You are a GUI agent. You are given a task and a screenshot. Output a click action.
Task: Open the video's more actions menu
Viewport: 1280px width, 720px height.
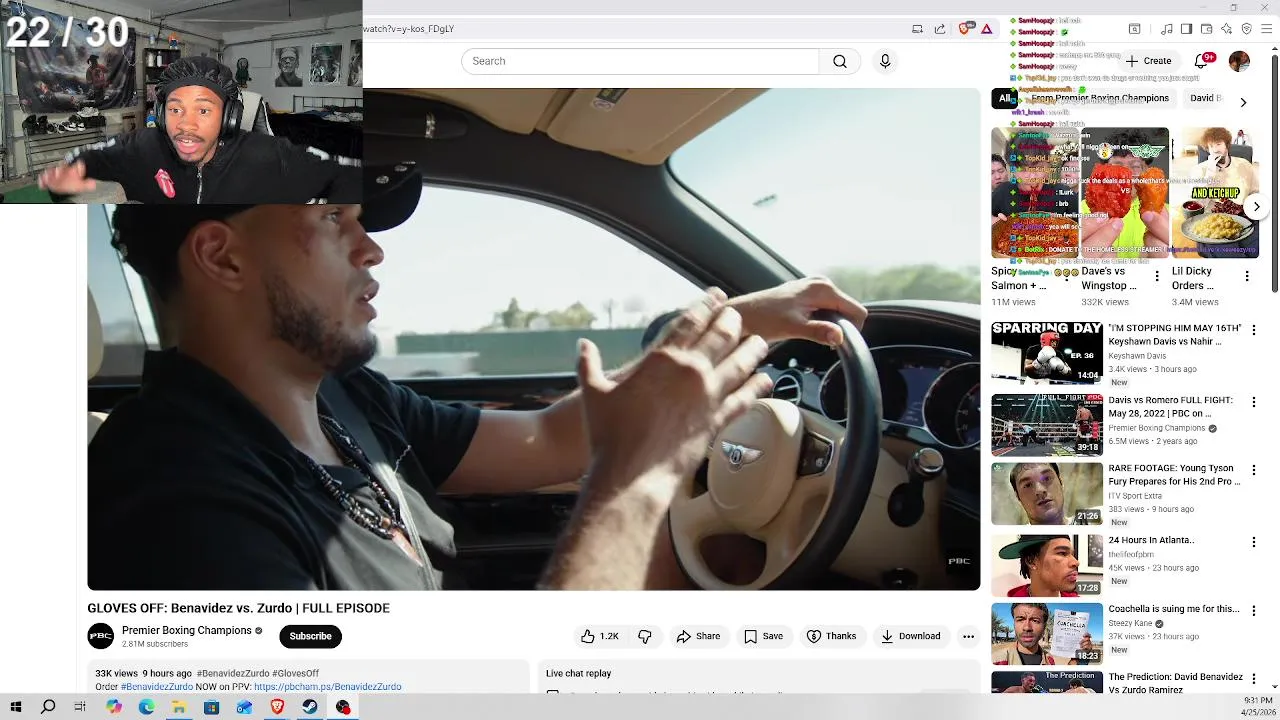(968, 636)
